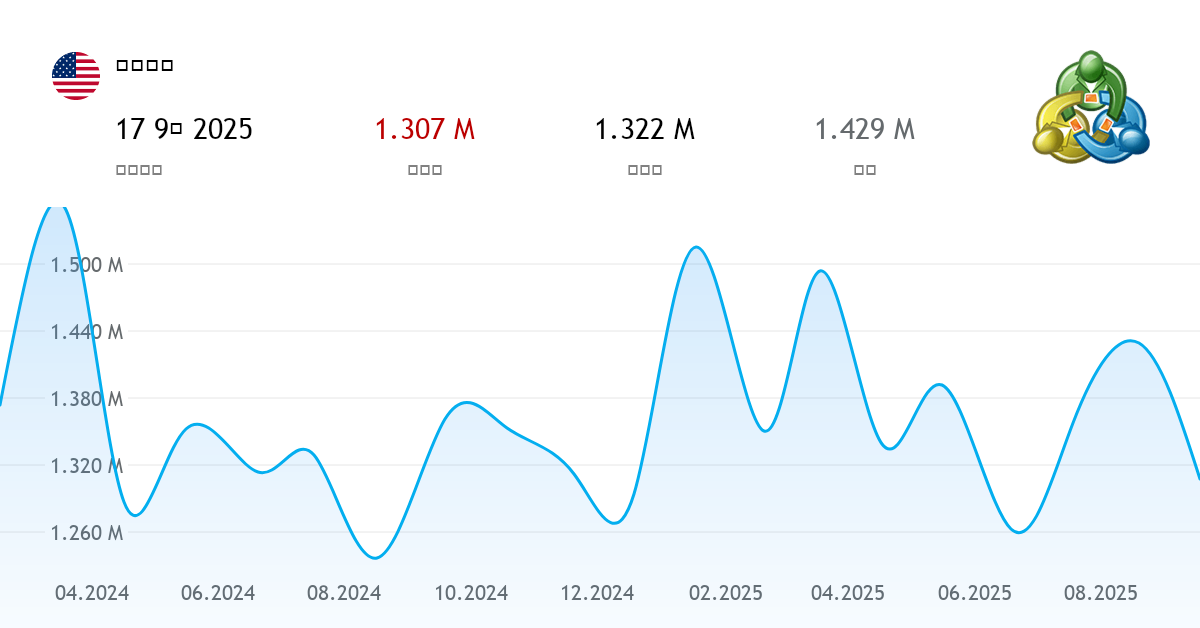Select the 02.2025 timeline label
The width and height of the screenshot is (1200, 628).
point(725,593)
